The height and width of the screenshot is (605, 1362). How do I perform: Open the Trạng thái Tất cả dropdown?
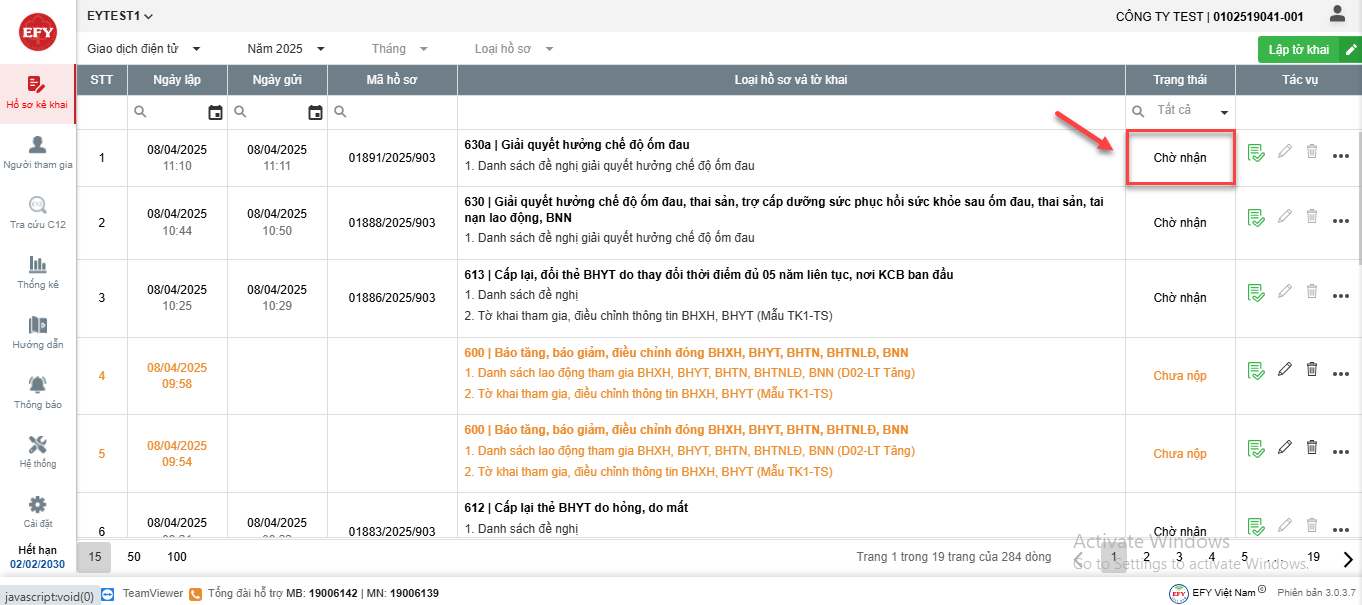1192,111
